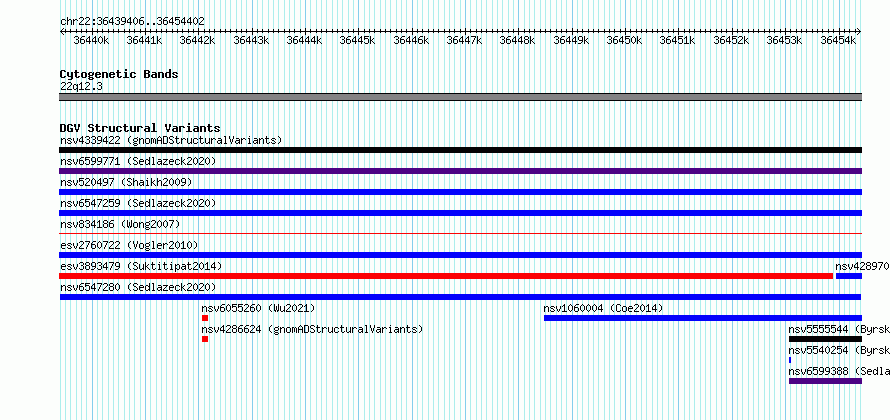Screen dimensions: 890x420
Task: Select the 36454k ruler position label
Action: pos(838,40)
